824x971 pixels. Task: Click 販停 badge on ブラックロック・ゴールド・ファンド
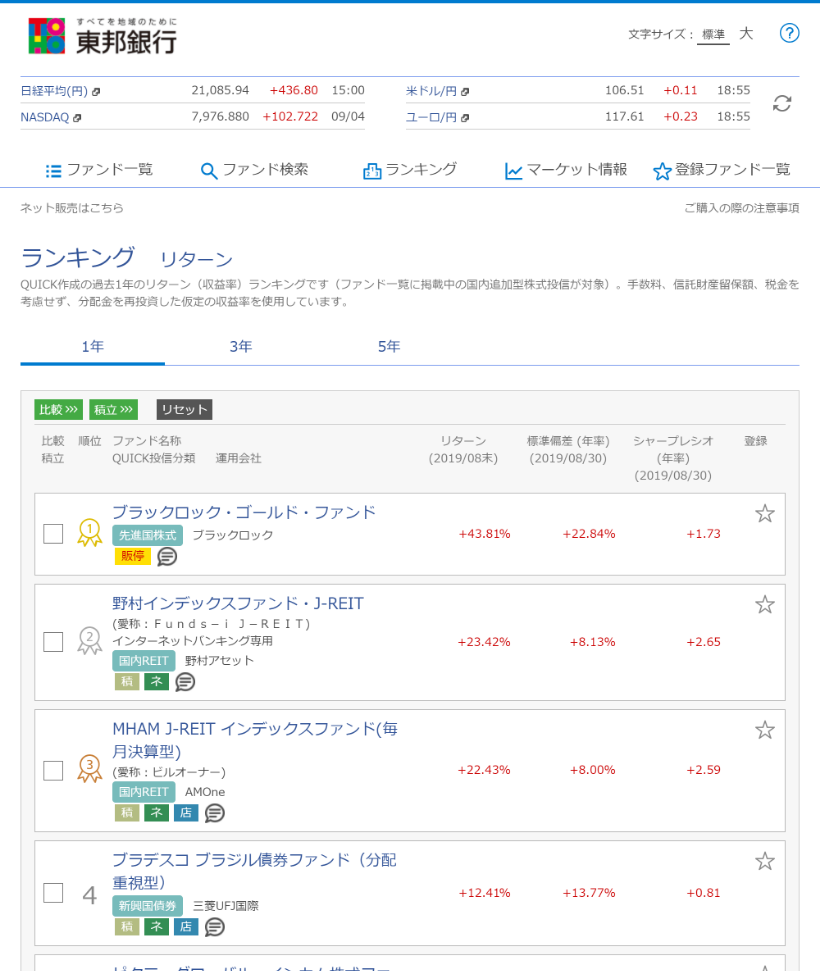tap(132, 556)
